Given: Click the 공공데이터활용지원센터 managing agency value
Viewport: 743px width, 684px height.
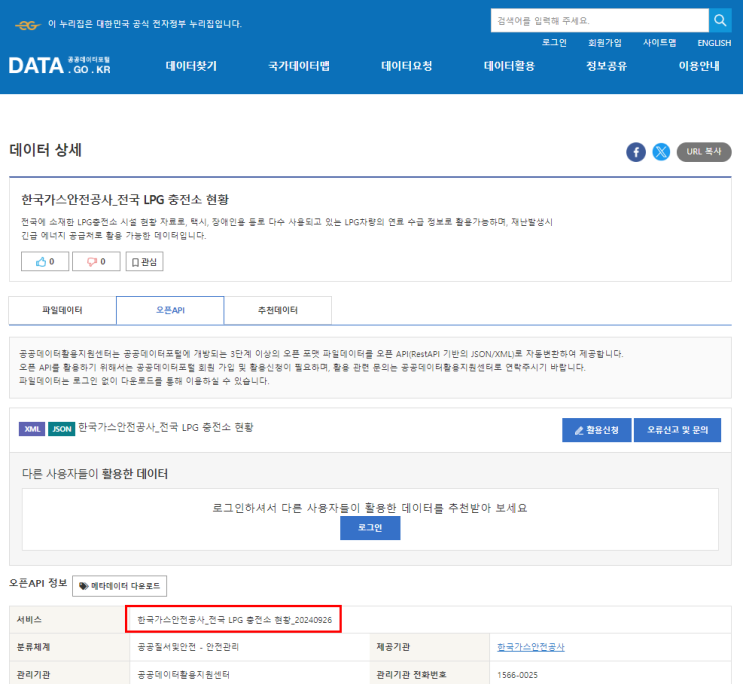Looking at the screenshot, I should pos(183,675).
